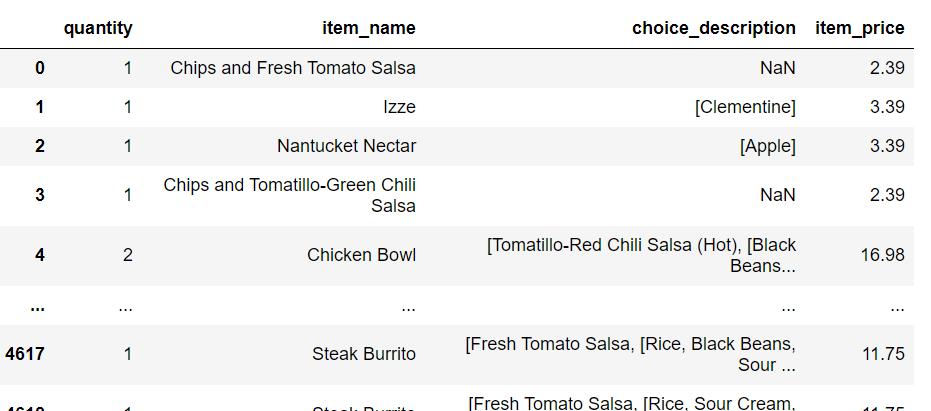The height and width of the screenshot is (411, 931).
Task: Click the Chicken Bowl item name
Action: point(361,255)
